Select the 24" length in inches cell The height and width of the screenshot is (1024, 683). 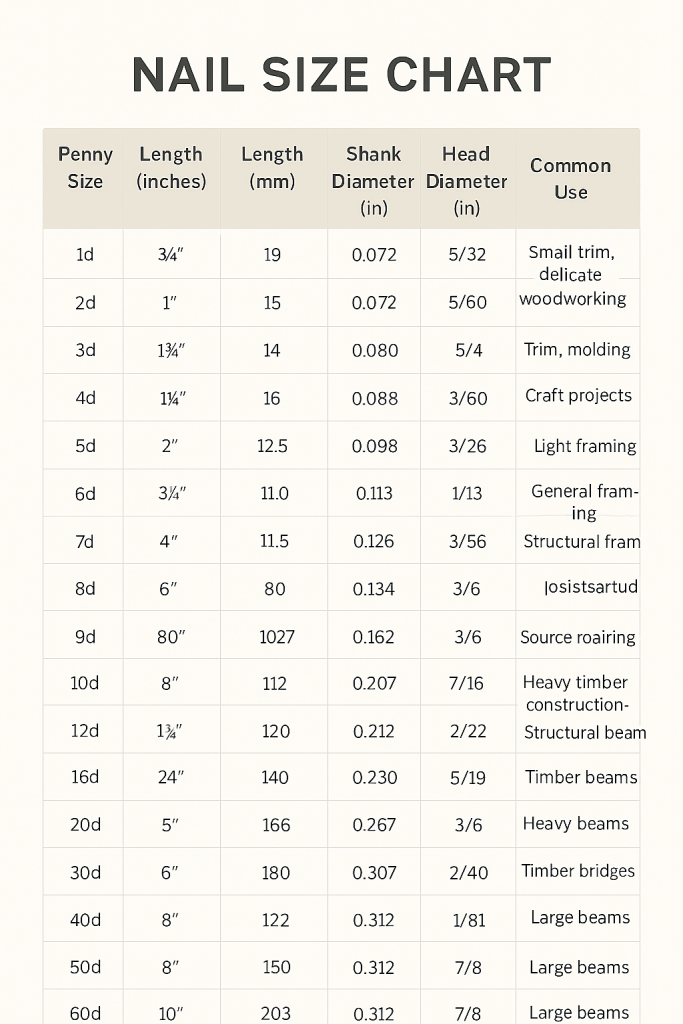coord(168,777)
